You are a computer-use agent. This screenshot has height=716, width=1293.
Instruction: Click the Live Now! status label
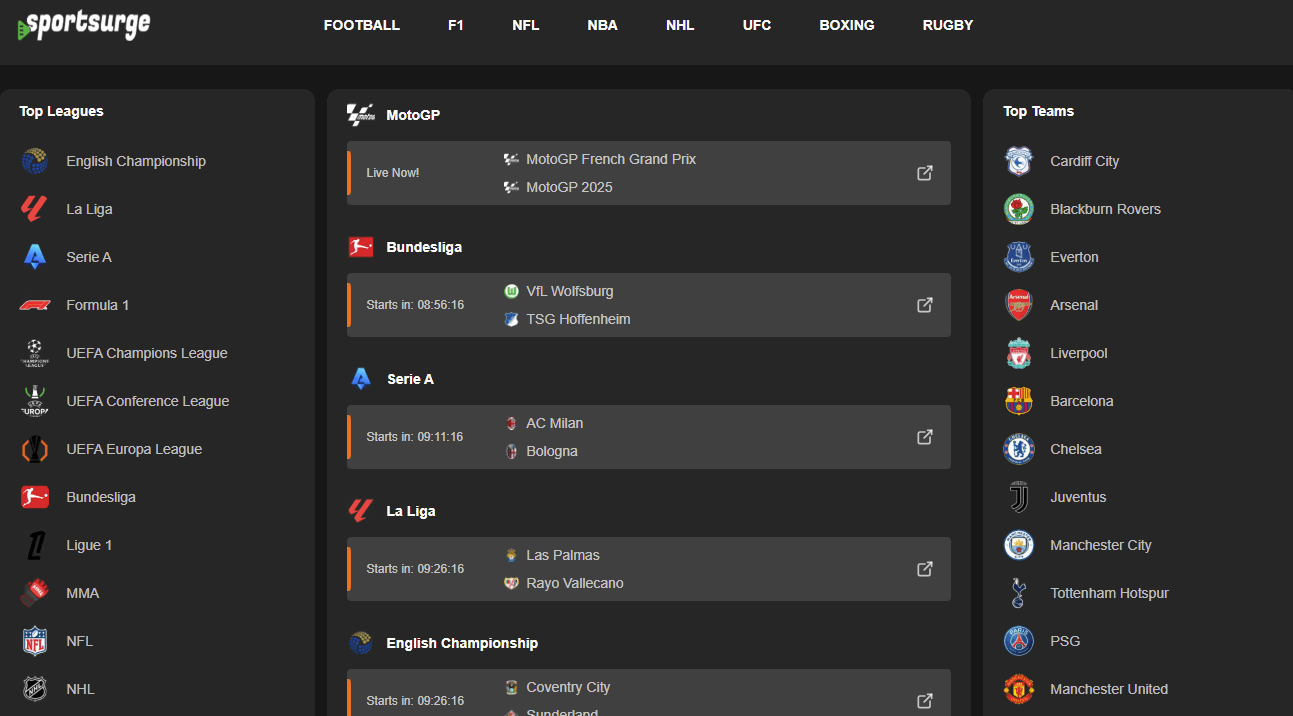(x=393, y=173)
